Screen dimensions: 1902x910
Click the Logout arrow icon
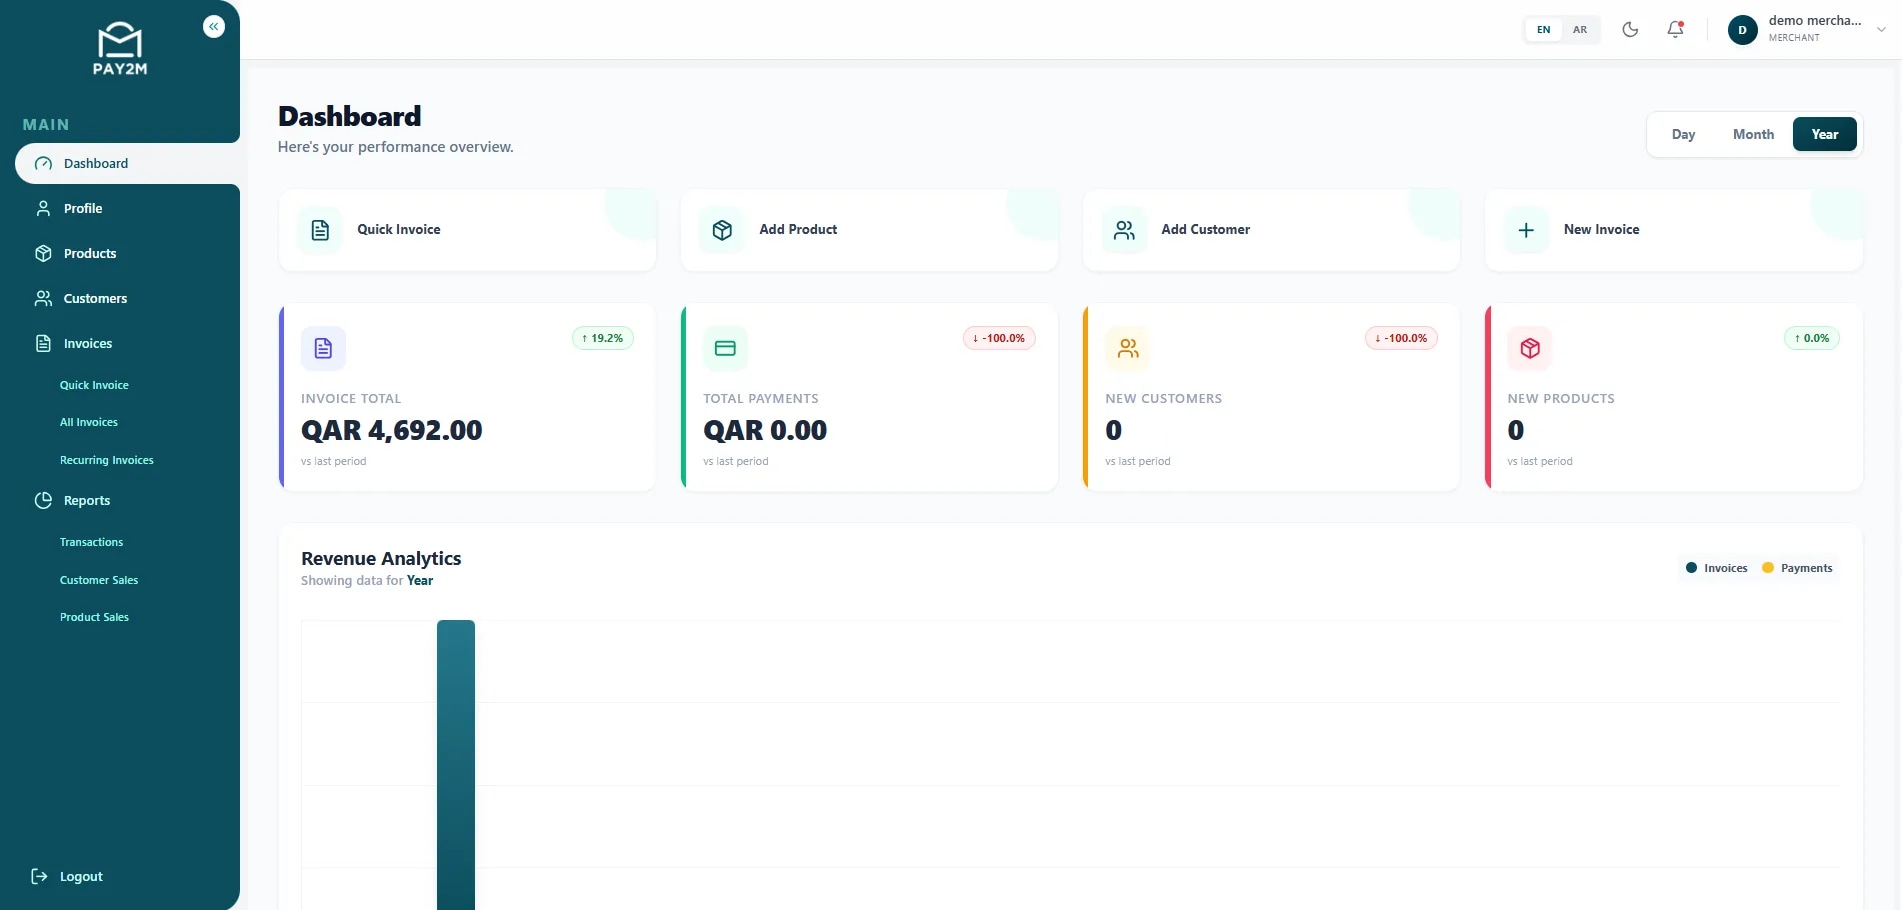coord(39,876)
